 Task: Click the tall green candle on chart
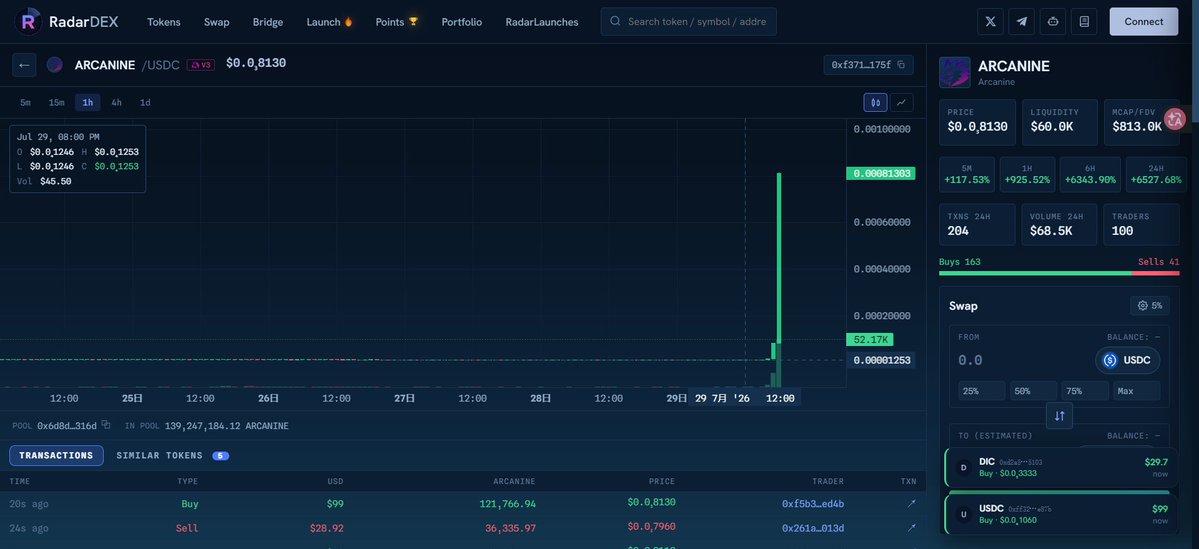[779, 258]
